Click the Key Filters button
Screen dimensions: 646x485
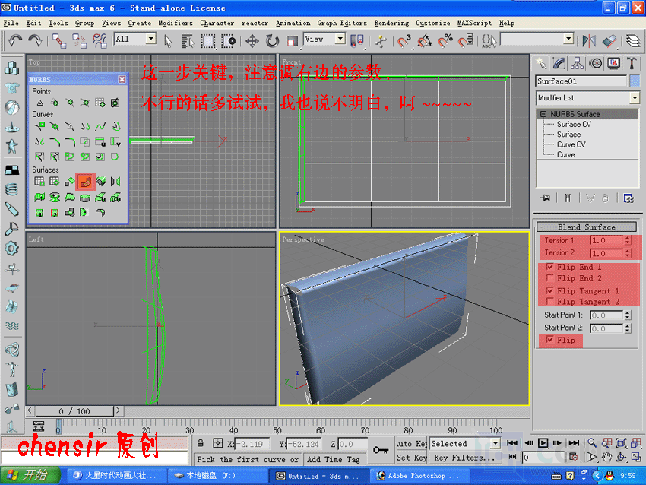coord(464,458)
